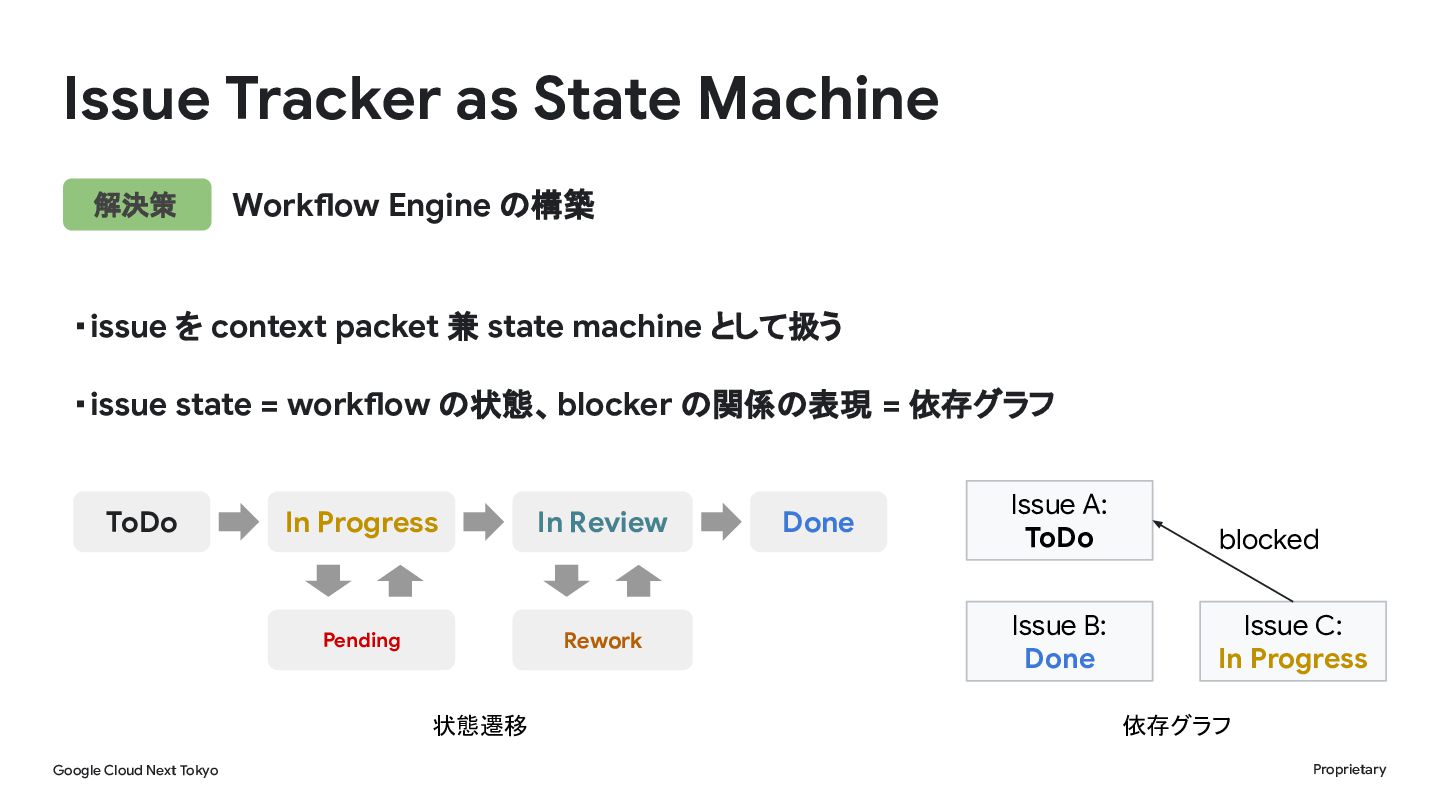Click the Issue A: ToDo node
Viewport: 1440px width, 810px height.
pos(1059,521)
